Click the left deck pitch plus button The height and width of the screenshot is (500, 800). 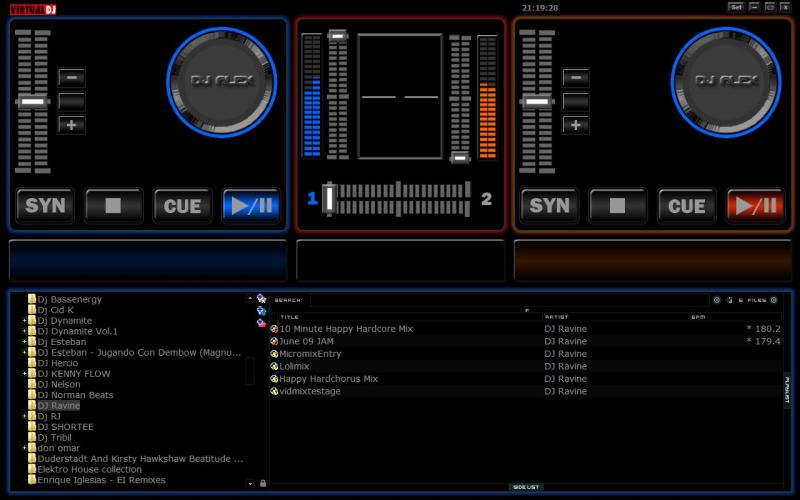click(72, 125)
